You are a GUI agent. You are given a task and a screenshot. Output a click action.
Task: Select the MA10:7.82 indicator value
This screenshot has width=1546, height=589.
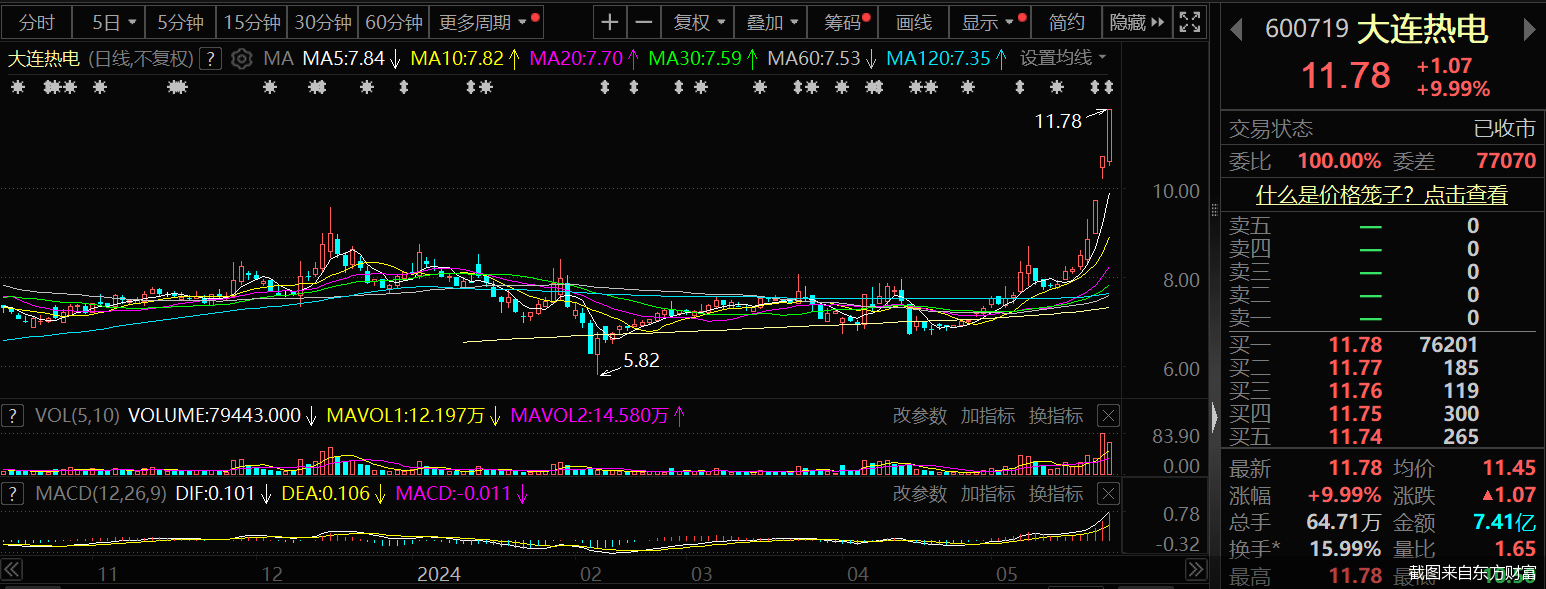tap(465, 59)
